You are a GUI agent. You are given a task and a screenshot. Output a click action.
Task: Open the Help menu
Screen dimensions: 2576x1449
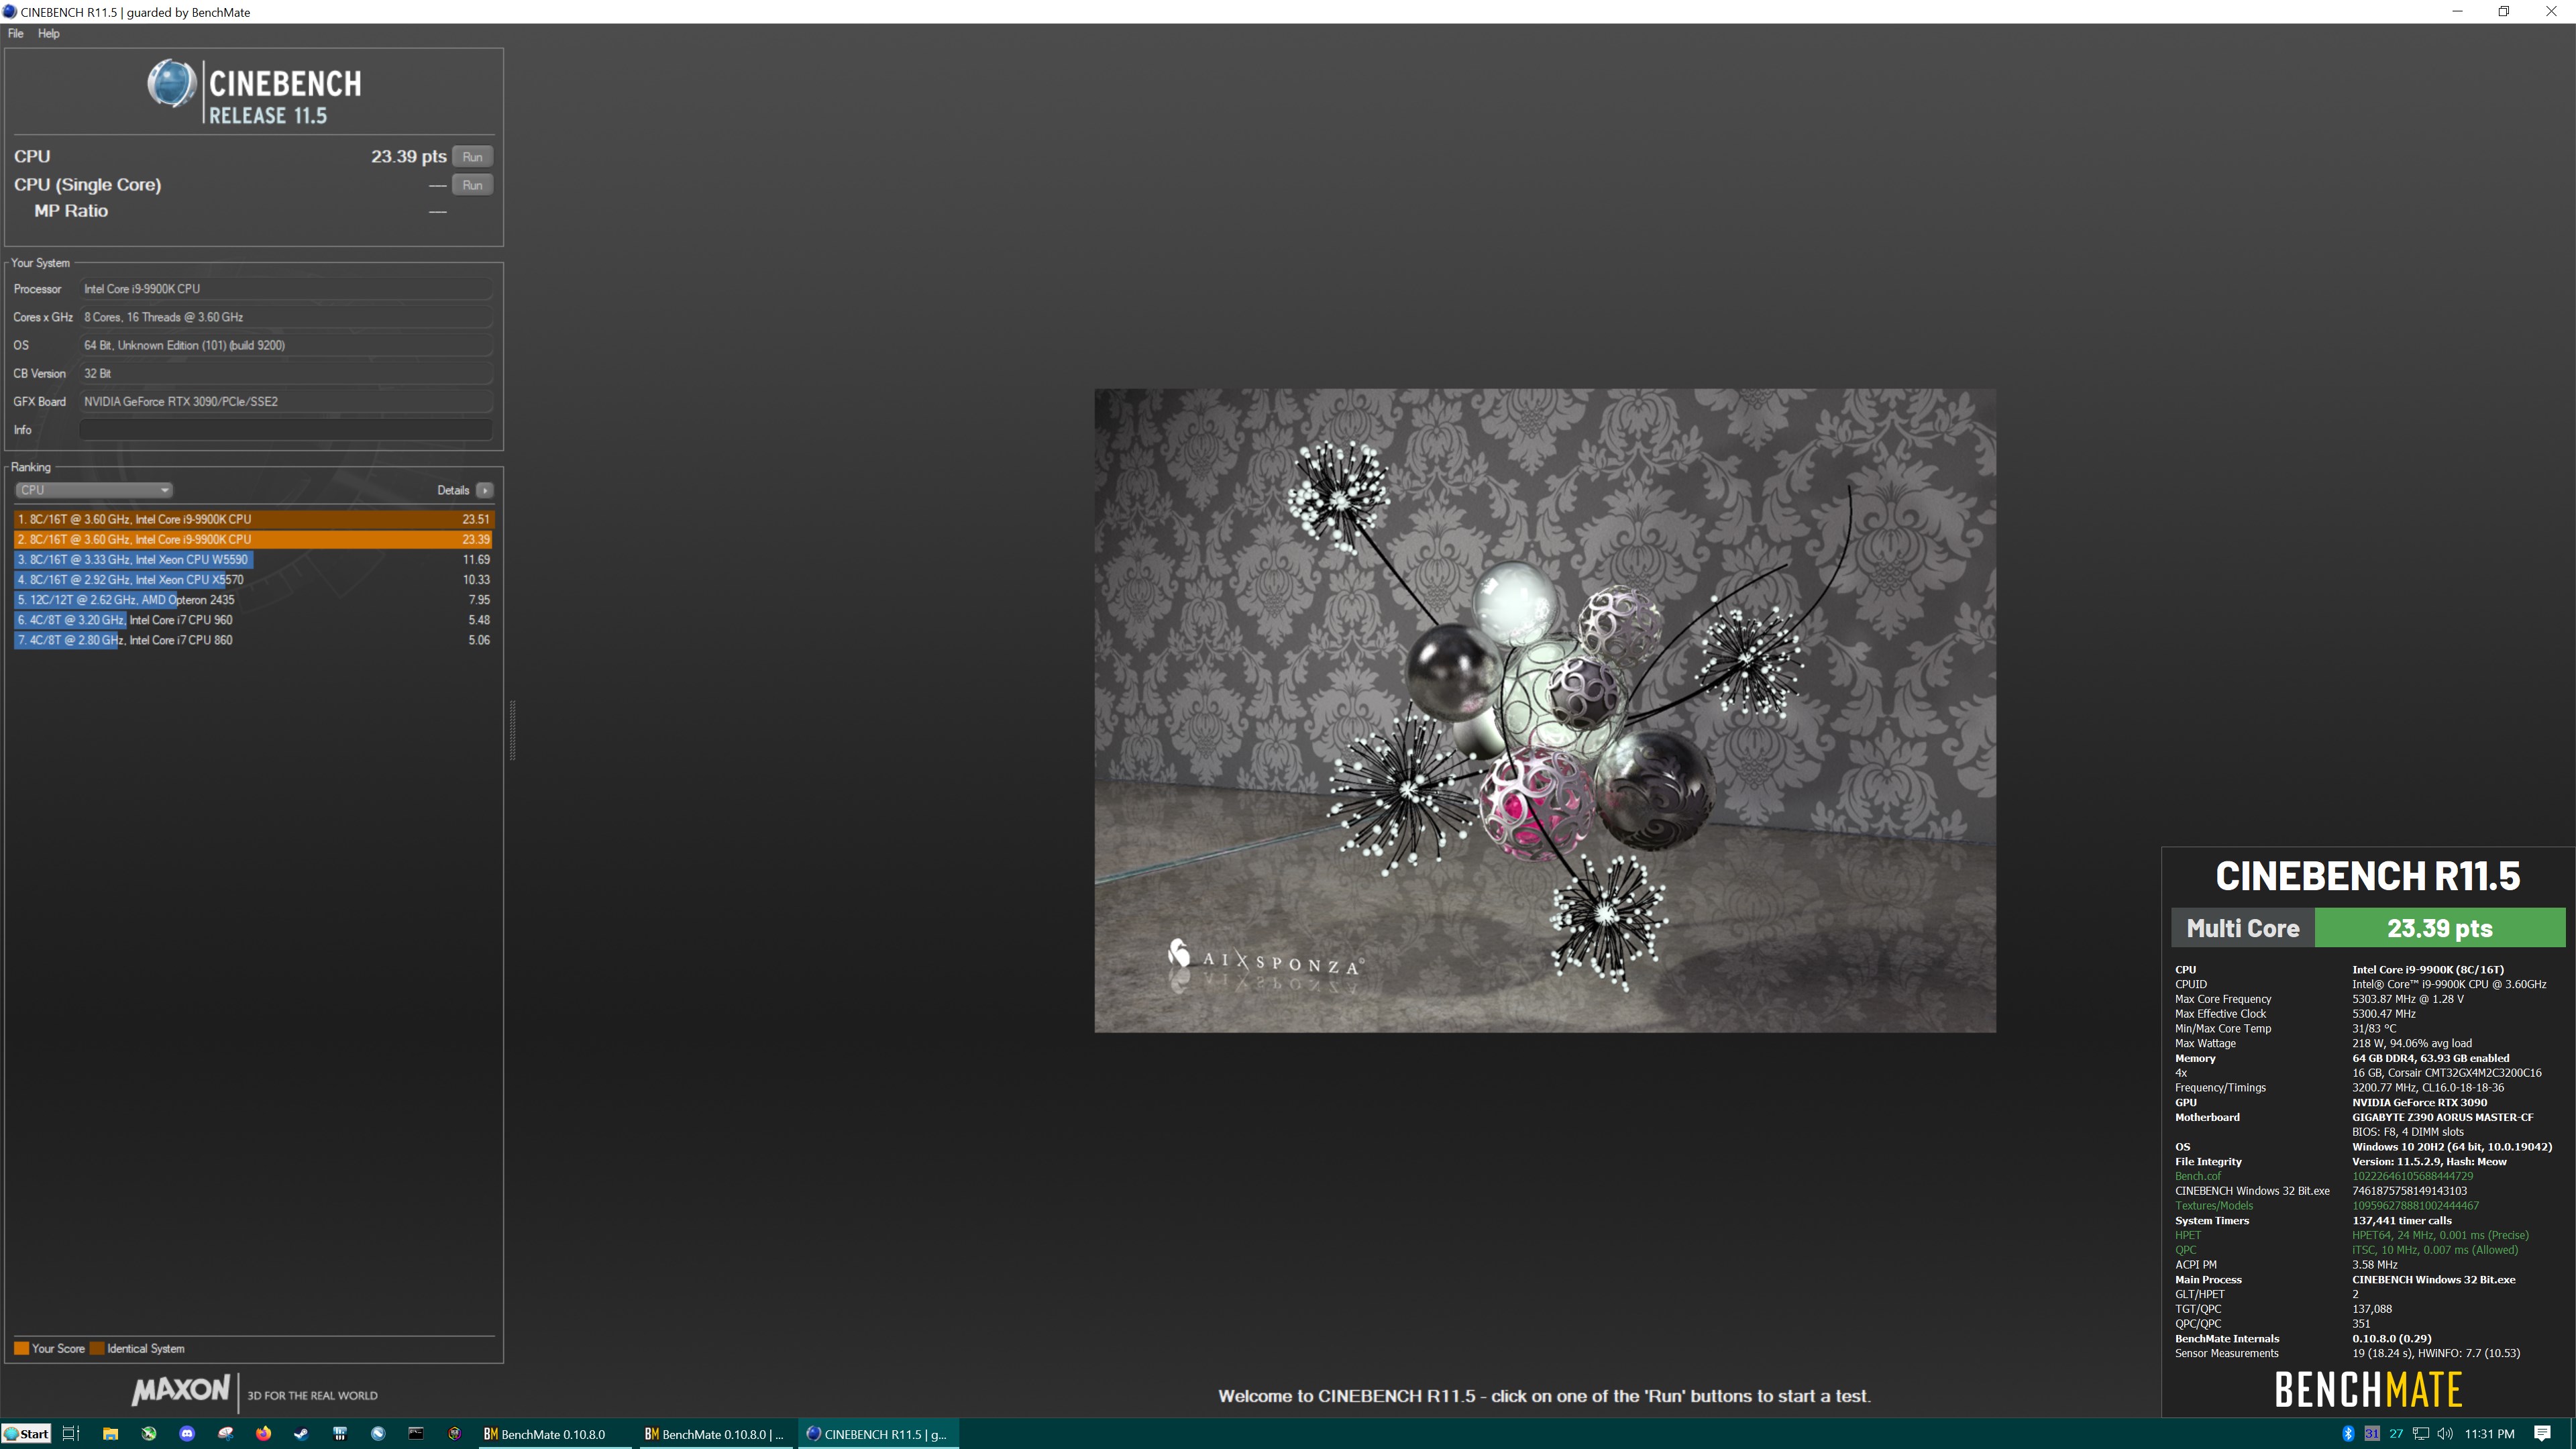[x=49, y=33]
